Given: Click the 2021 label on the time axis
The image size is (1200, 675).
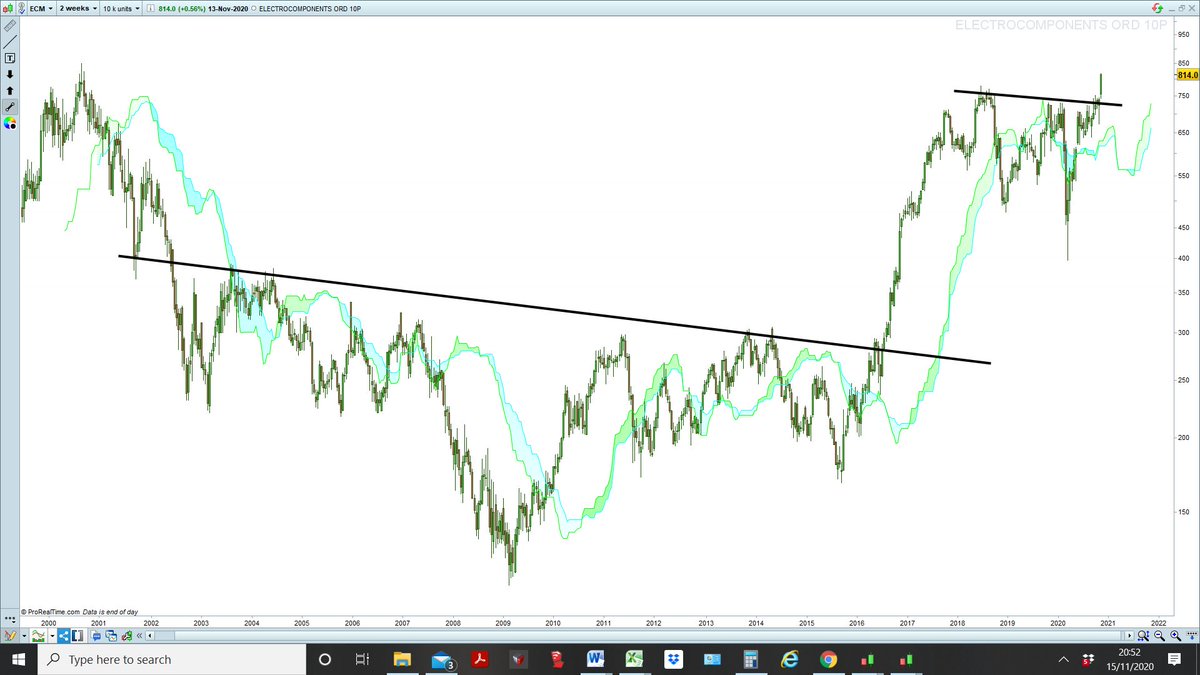Looking at the screenshot, I should pos(1108,622).
